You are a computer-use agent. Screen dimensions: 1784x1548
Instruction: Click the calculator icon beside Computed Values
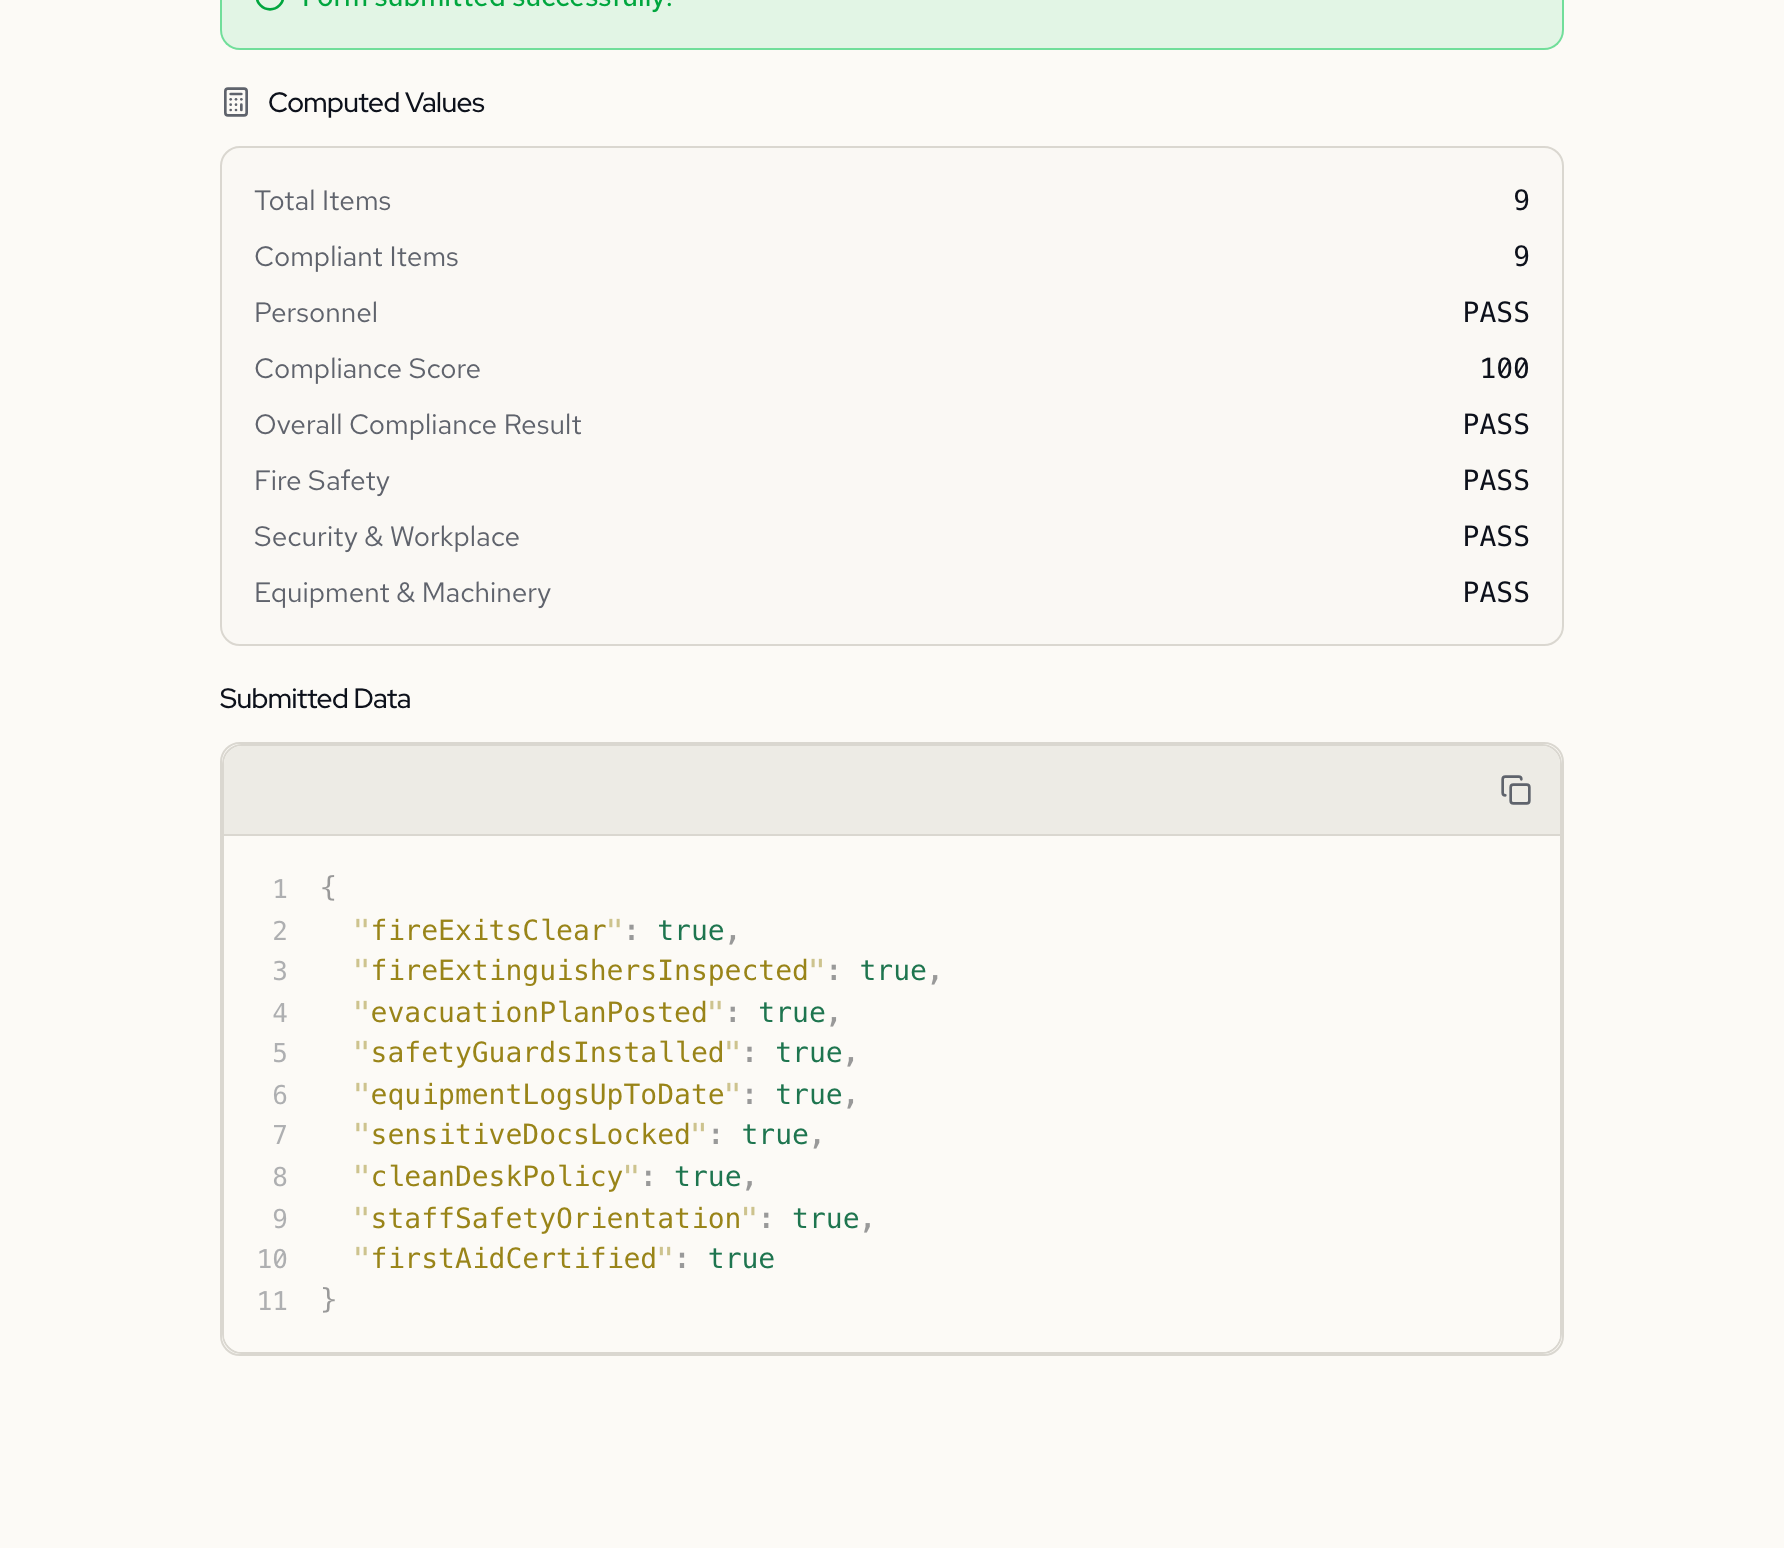[236, 103]
